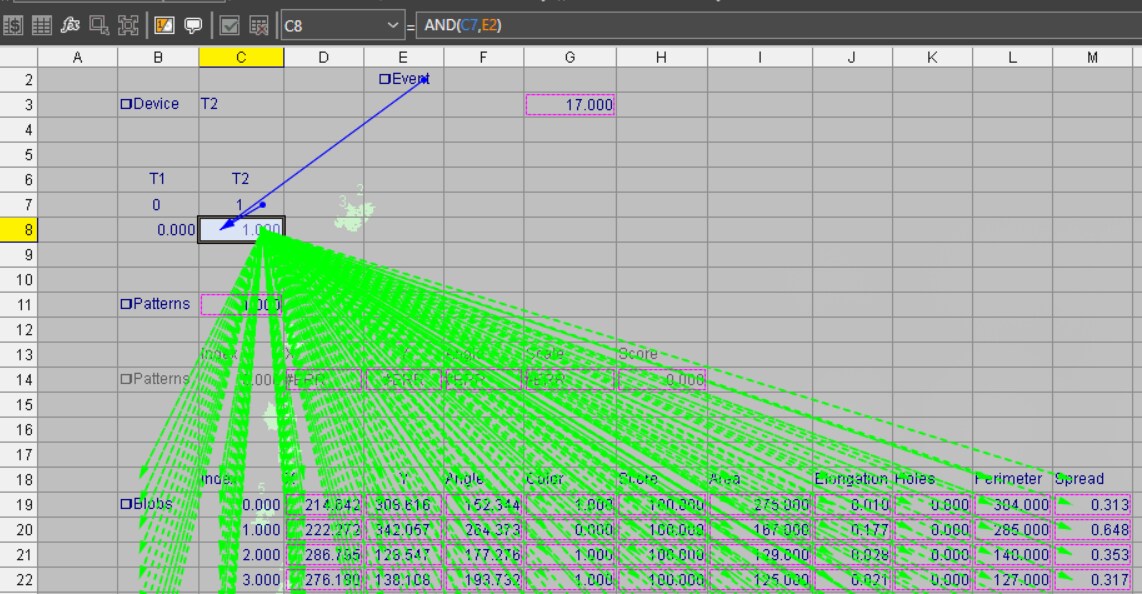Viewport: 1142px width, 594px height.
Task: Click the Perimeter header cell
Action: tap(1012, 479)
